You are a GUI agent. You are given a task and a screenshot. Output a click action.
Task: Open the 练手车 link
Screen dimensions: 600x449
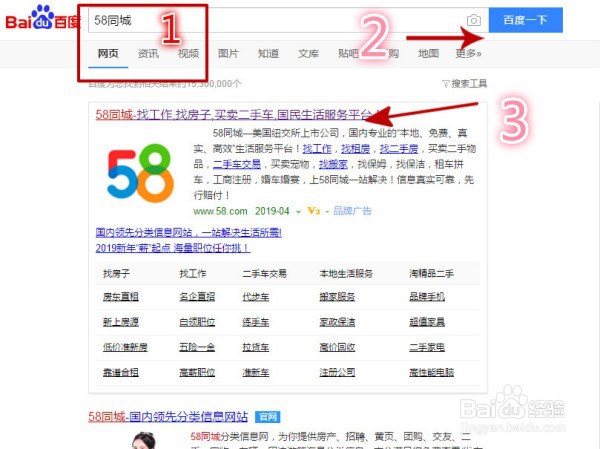point(256,322)
